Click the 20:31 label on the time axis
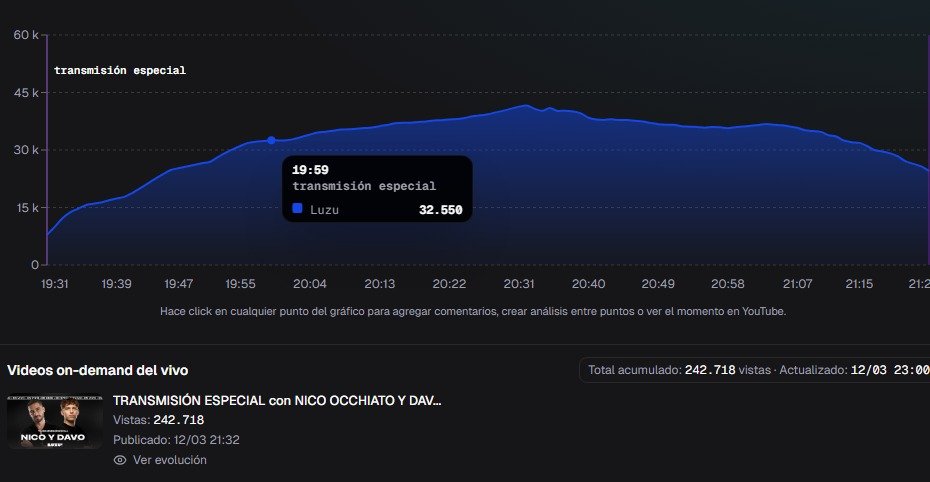 [x=519, y=284]
